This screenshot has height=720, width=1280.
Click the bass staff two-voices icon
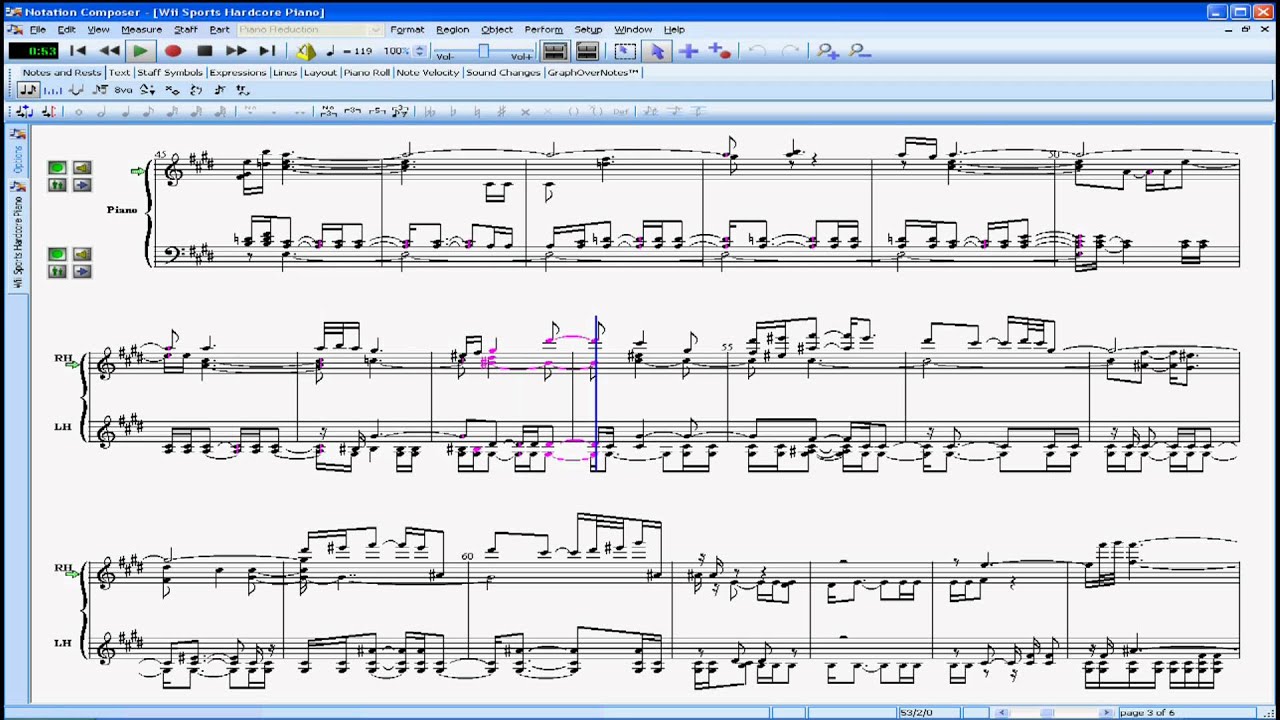tap(57, 271)
